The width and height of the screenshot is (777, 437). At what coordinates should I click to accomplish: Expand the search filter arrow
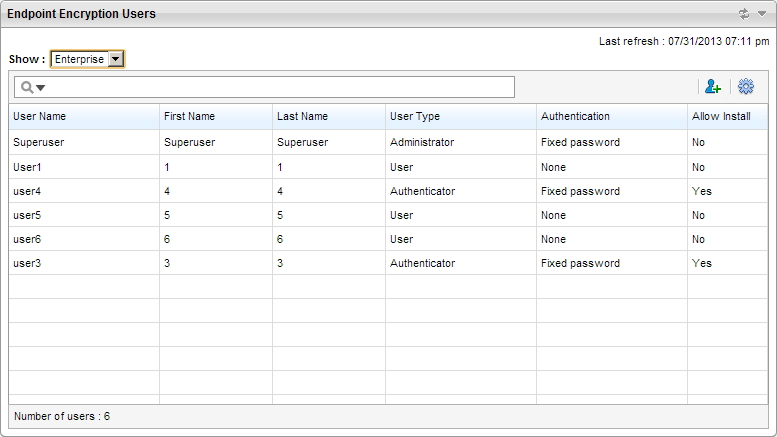(41, 88)
